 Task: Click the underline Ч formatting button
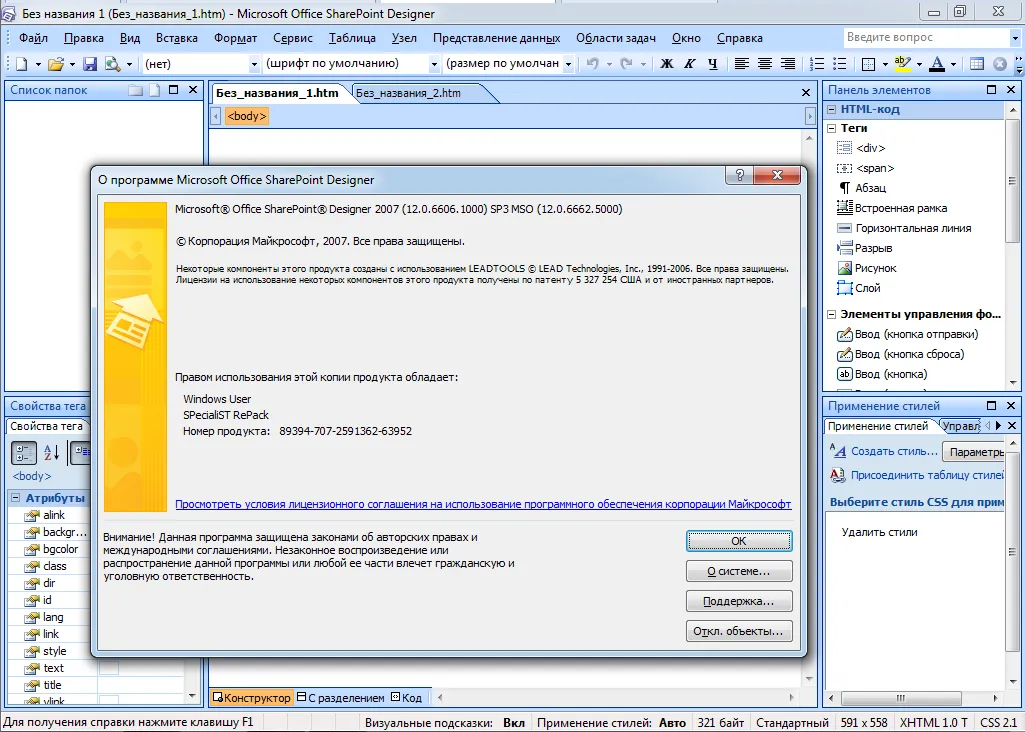tap(712, 64)
